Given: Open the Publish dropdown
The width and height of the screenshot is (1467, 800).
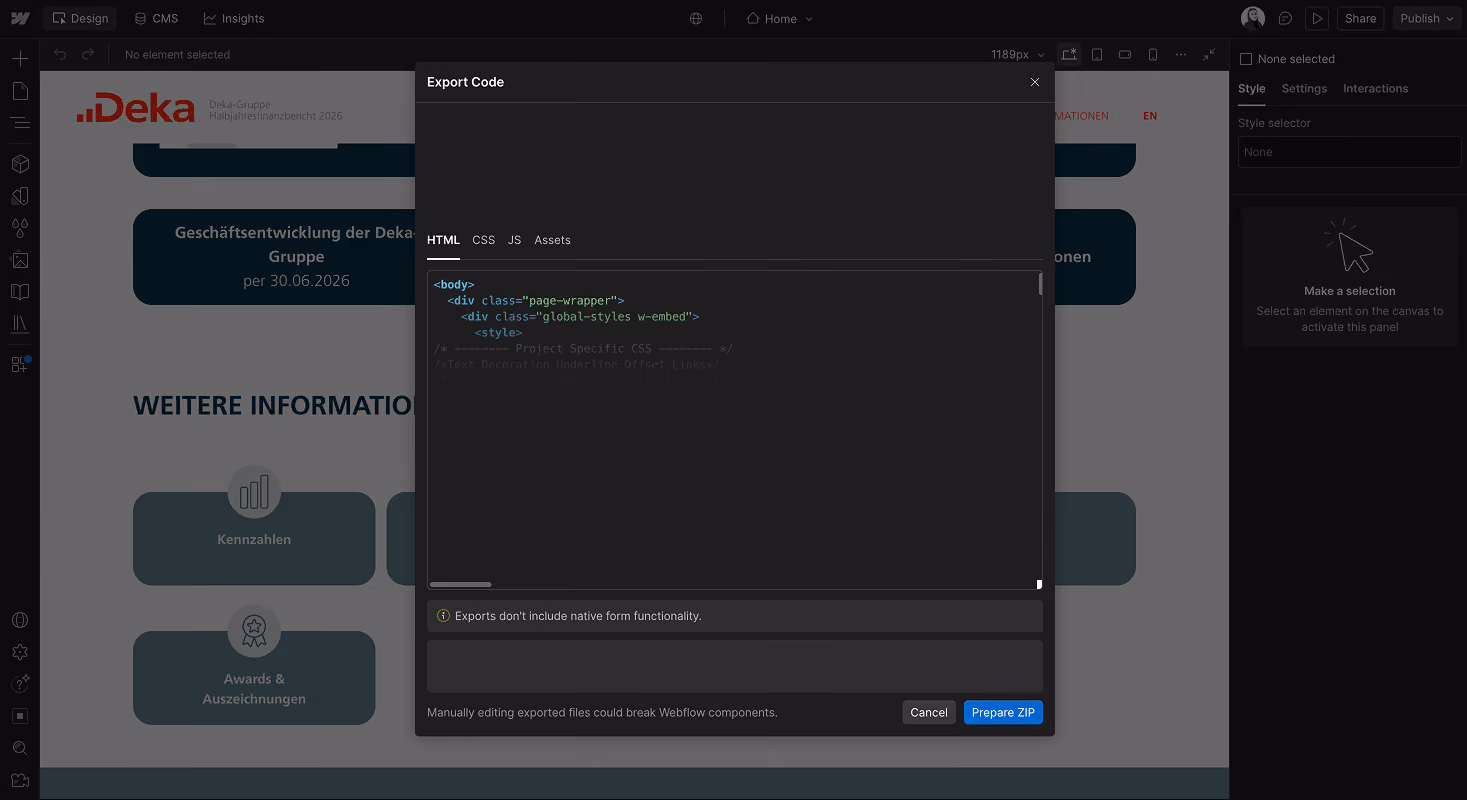Looking at the screenshot, I should pyautogui.click(x=1427, y=19).
